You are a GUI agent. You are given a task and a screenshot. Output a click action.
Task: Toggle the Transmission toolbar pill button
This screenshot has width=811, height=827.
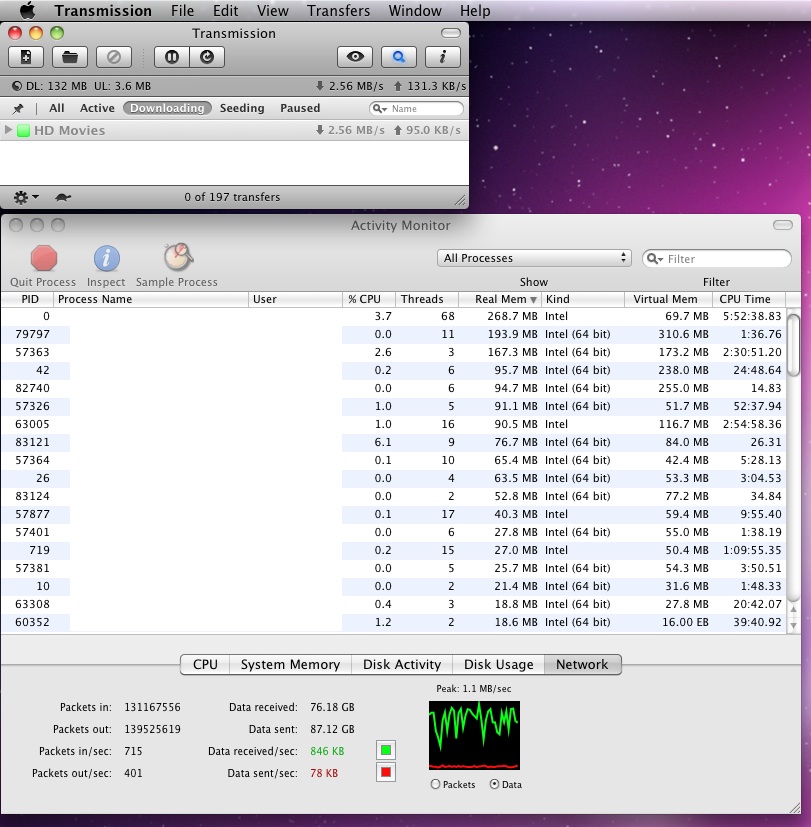point(451,33)
